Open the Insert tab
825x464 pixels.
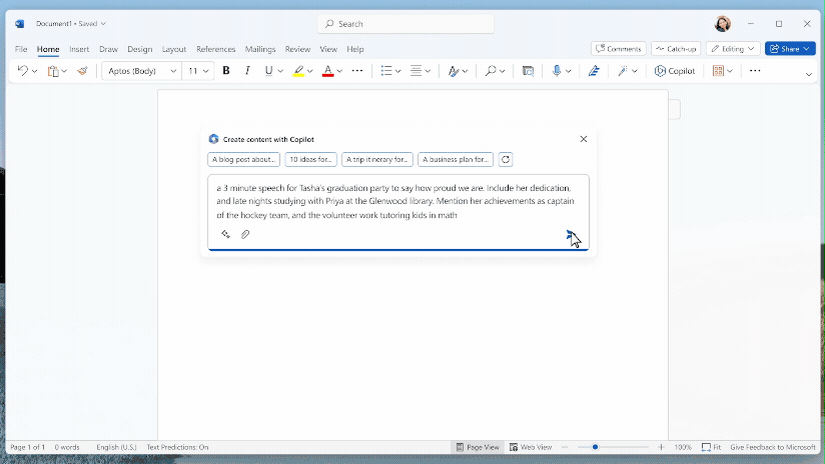[79, 49]
